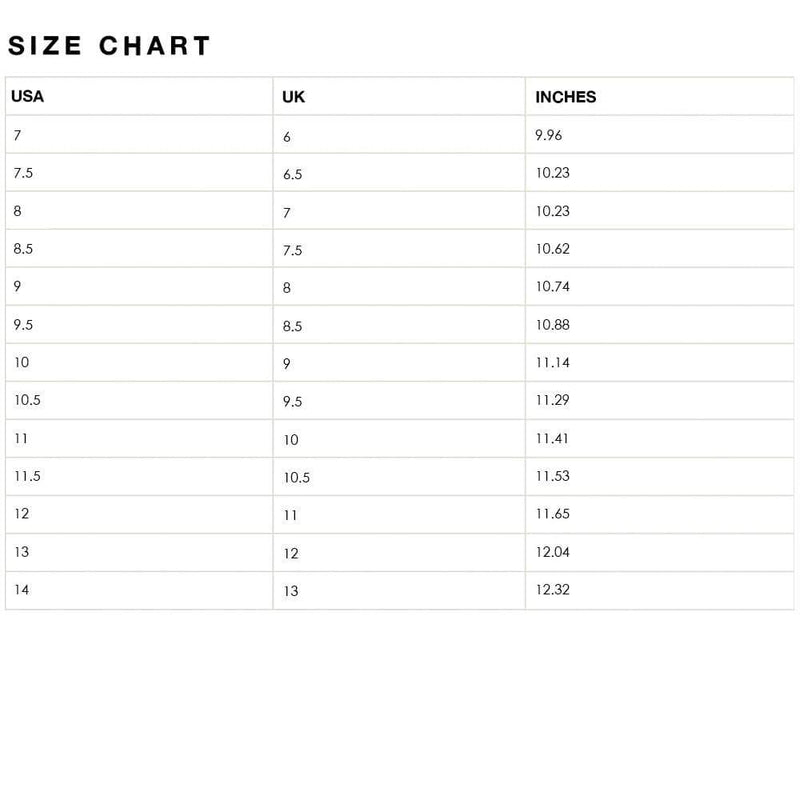
Task: Select USA size 11.5 cell
Action: click(27, 477)
